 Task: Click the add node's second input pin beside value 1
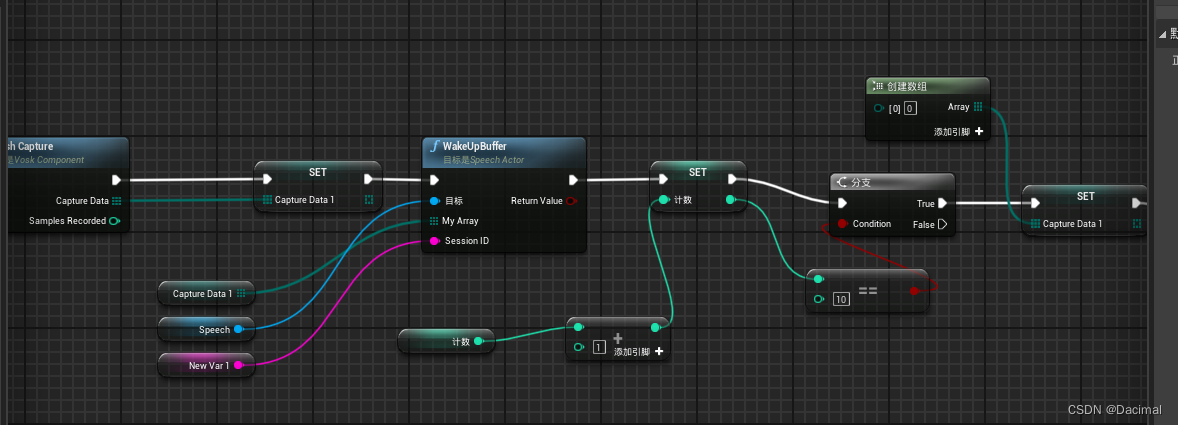(578, 347)
